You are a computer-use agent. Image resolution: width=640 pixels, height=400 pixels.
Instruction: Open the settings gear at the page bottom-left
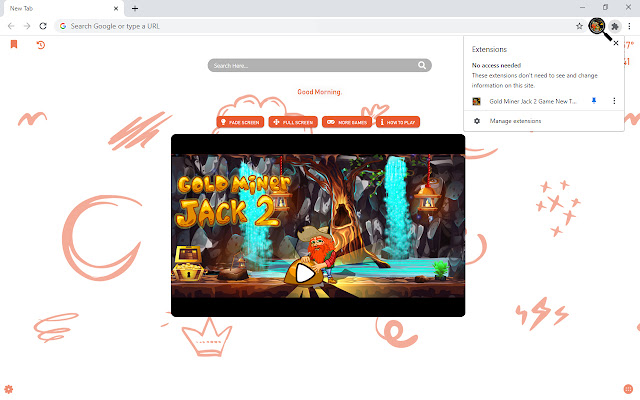point(9,389)
